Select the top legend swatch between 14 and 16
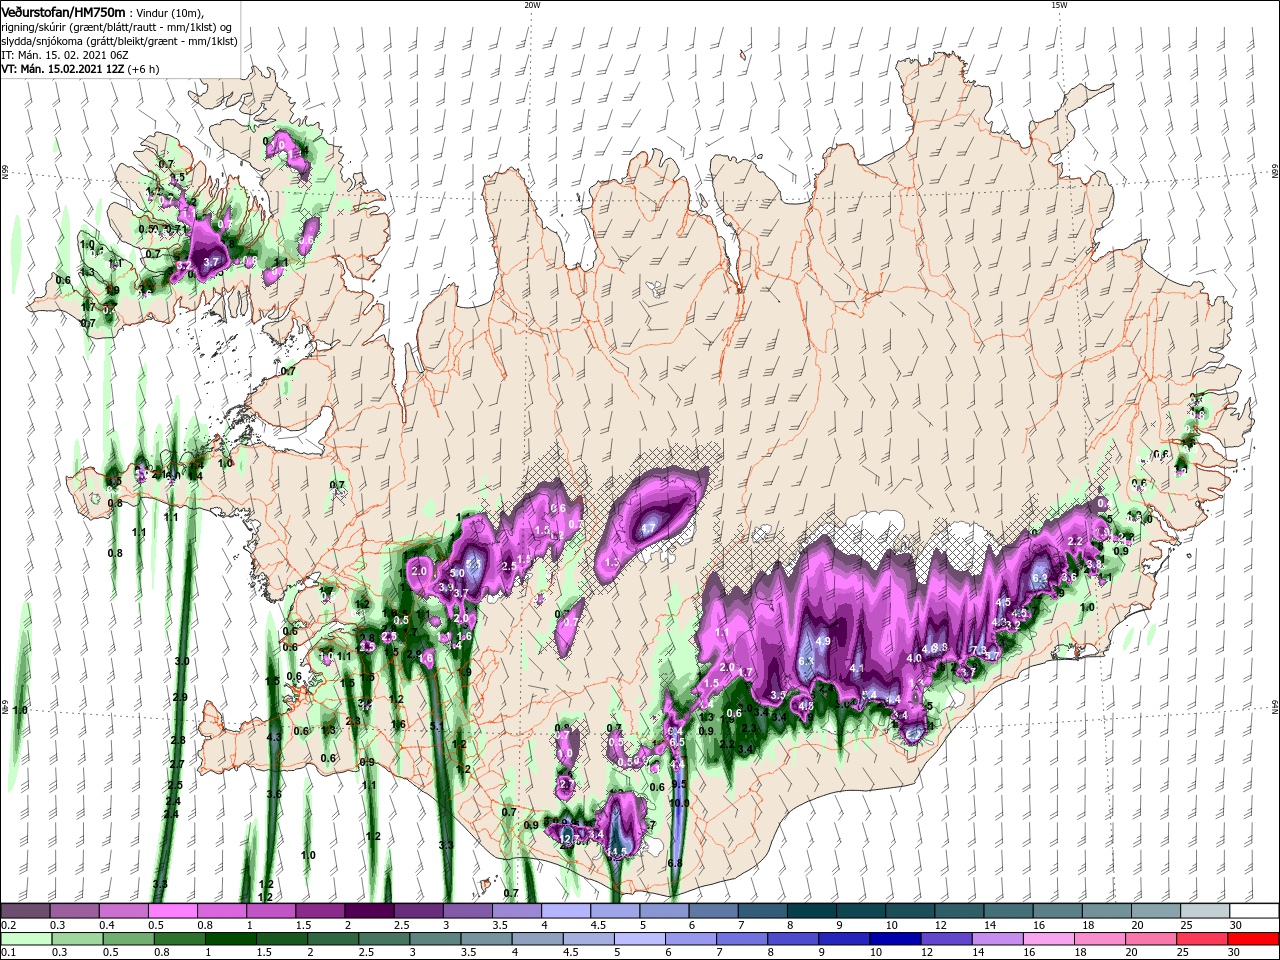Screen dimensions: 1280x960 click(x=1009, y=910)
